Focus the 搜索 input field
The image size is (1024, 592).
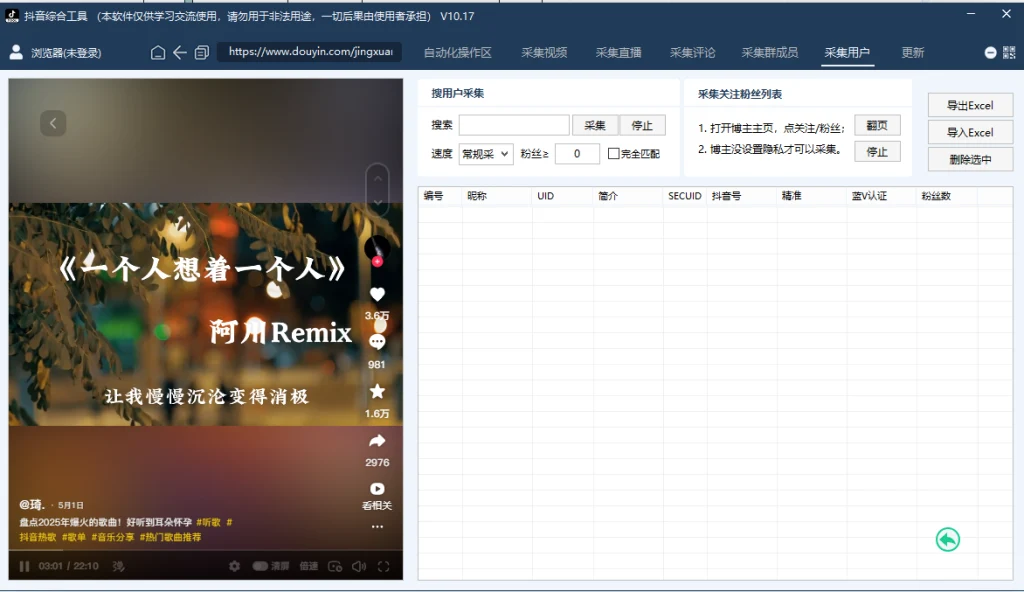[x=514, y=125]
